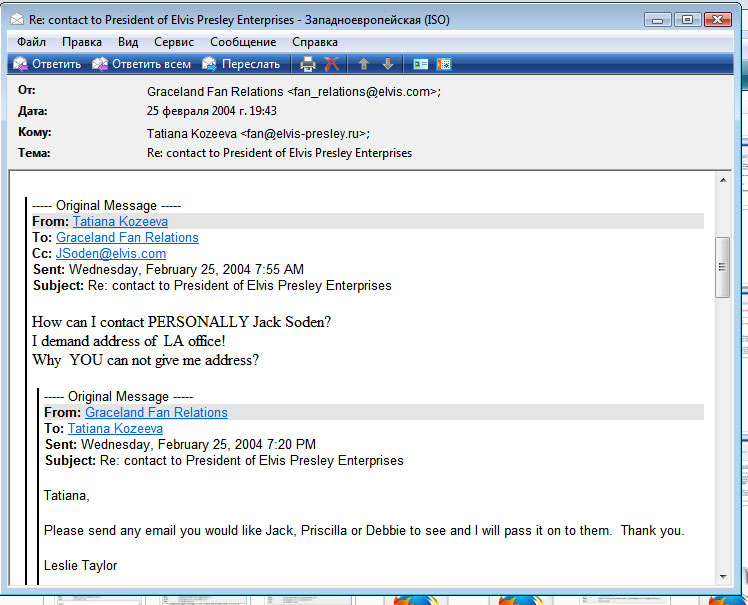Click From link Graceland Fan Relations in nested message
The width and height of the screenshot is (748, 605).
[156, 412]
